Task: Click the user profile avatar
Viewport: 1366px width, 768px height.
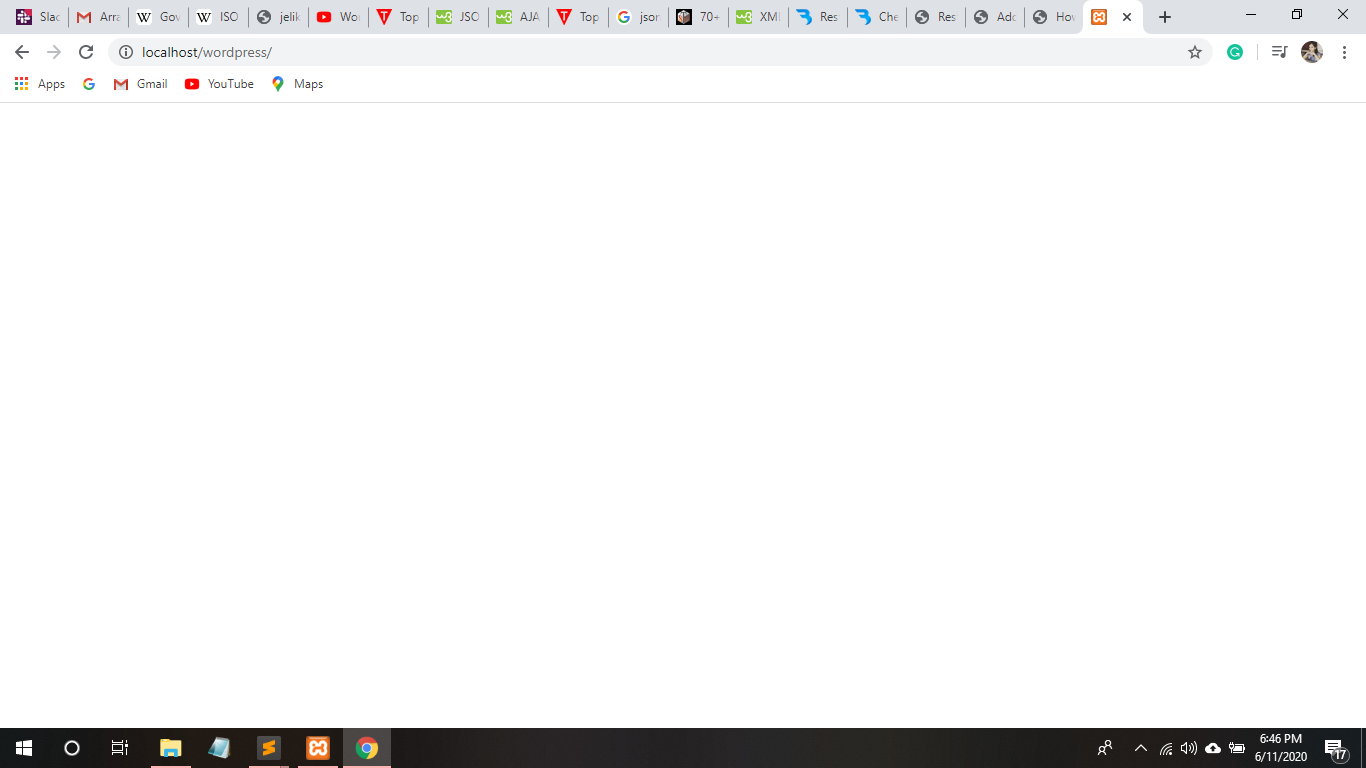Action: 1312,52
